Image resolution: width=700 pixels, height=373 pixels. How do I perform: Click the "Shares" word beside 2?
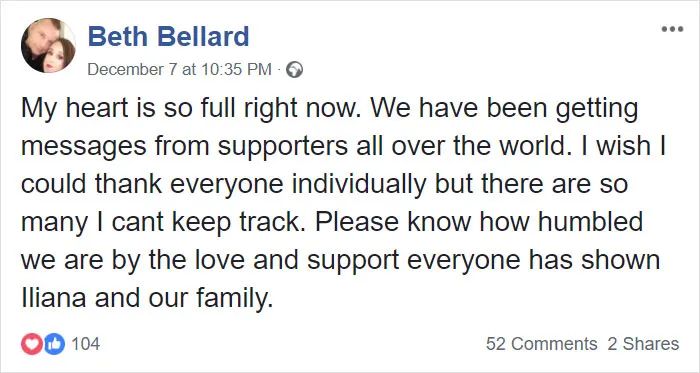coord(650,344)
